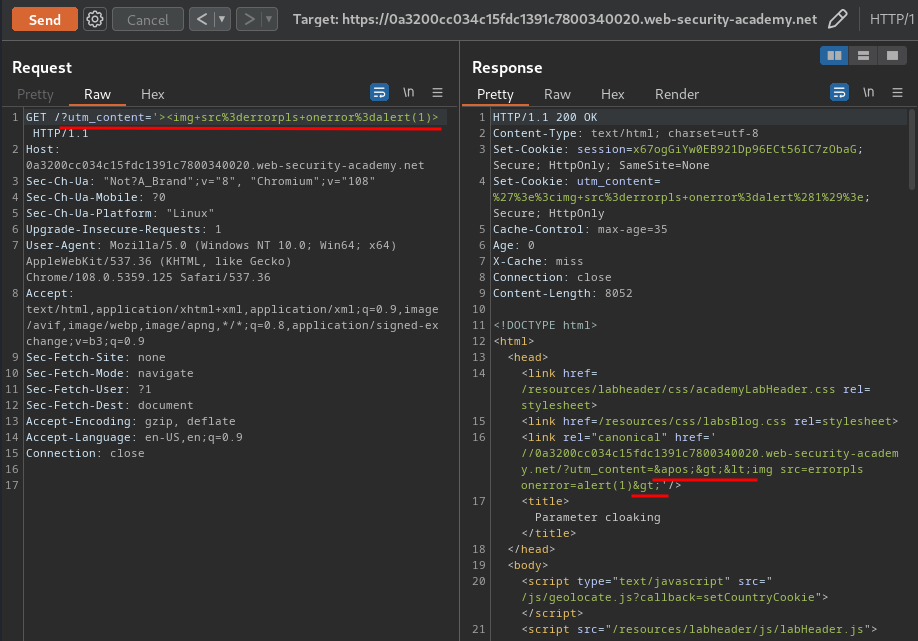The width and height of the screenshot is (918, 641).
Task: Click the labsBlog.css link line
Action: 710,421
